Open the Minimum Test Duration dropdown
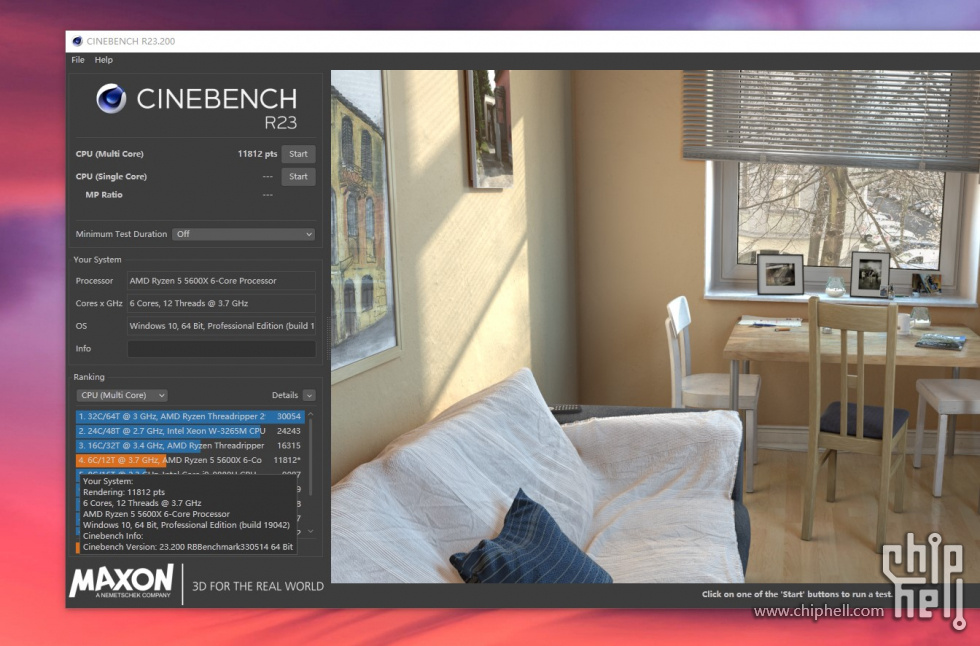Screen dimensions: 980x646 coord(243,234)
